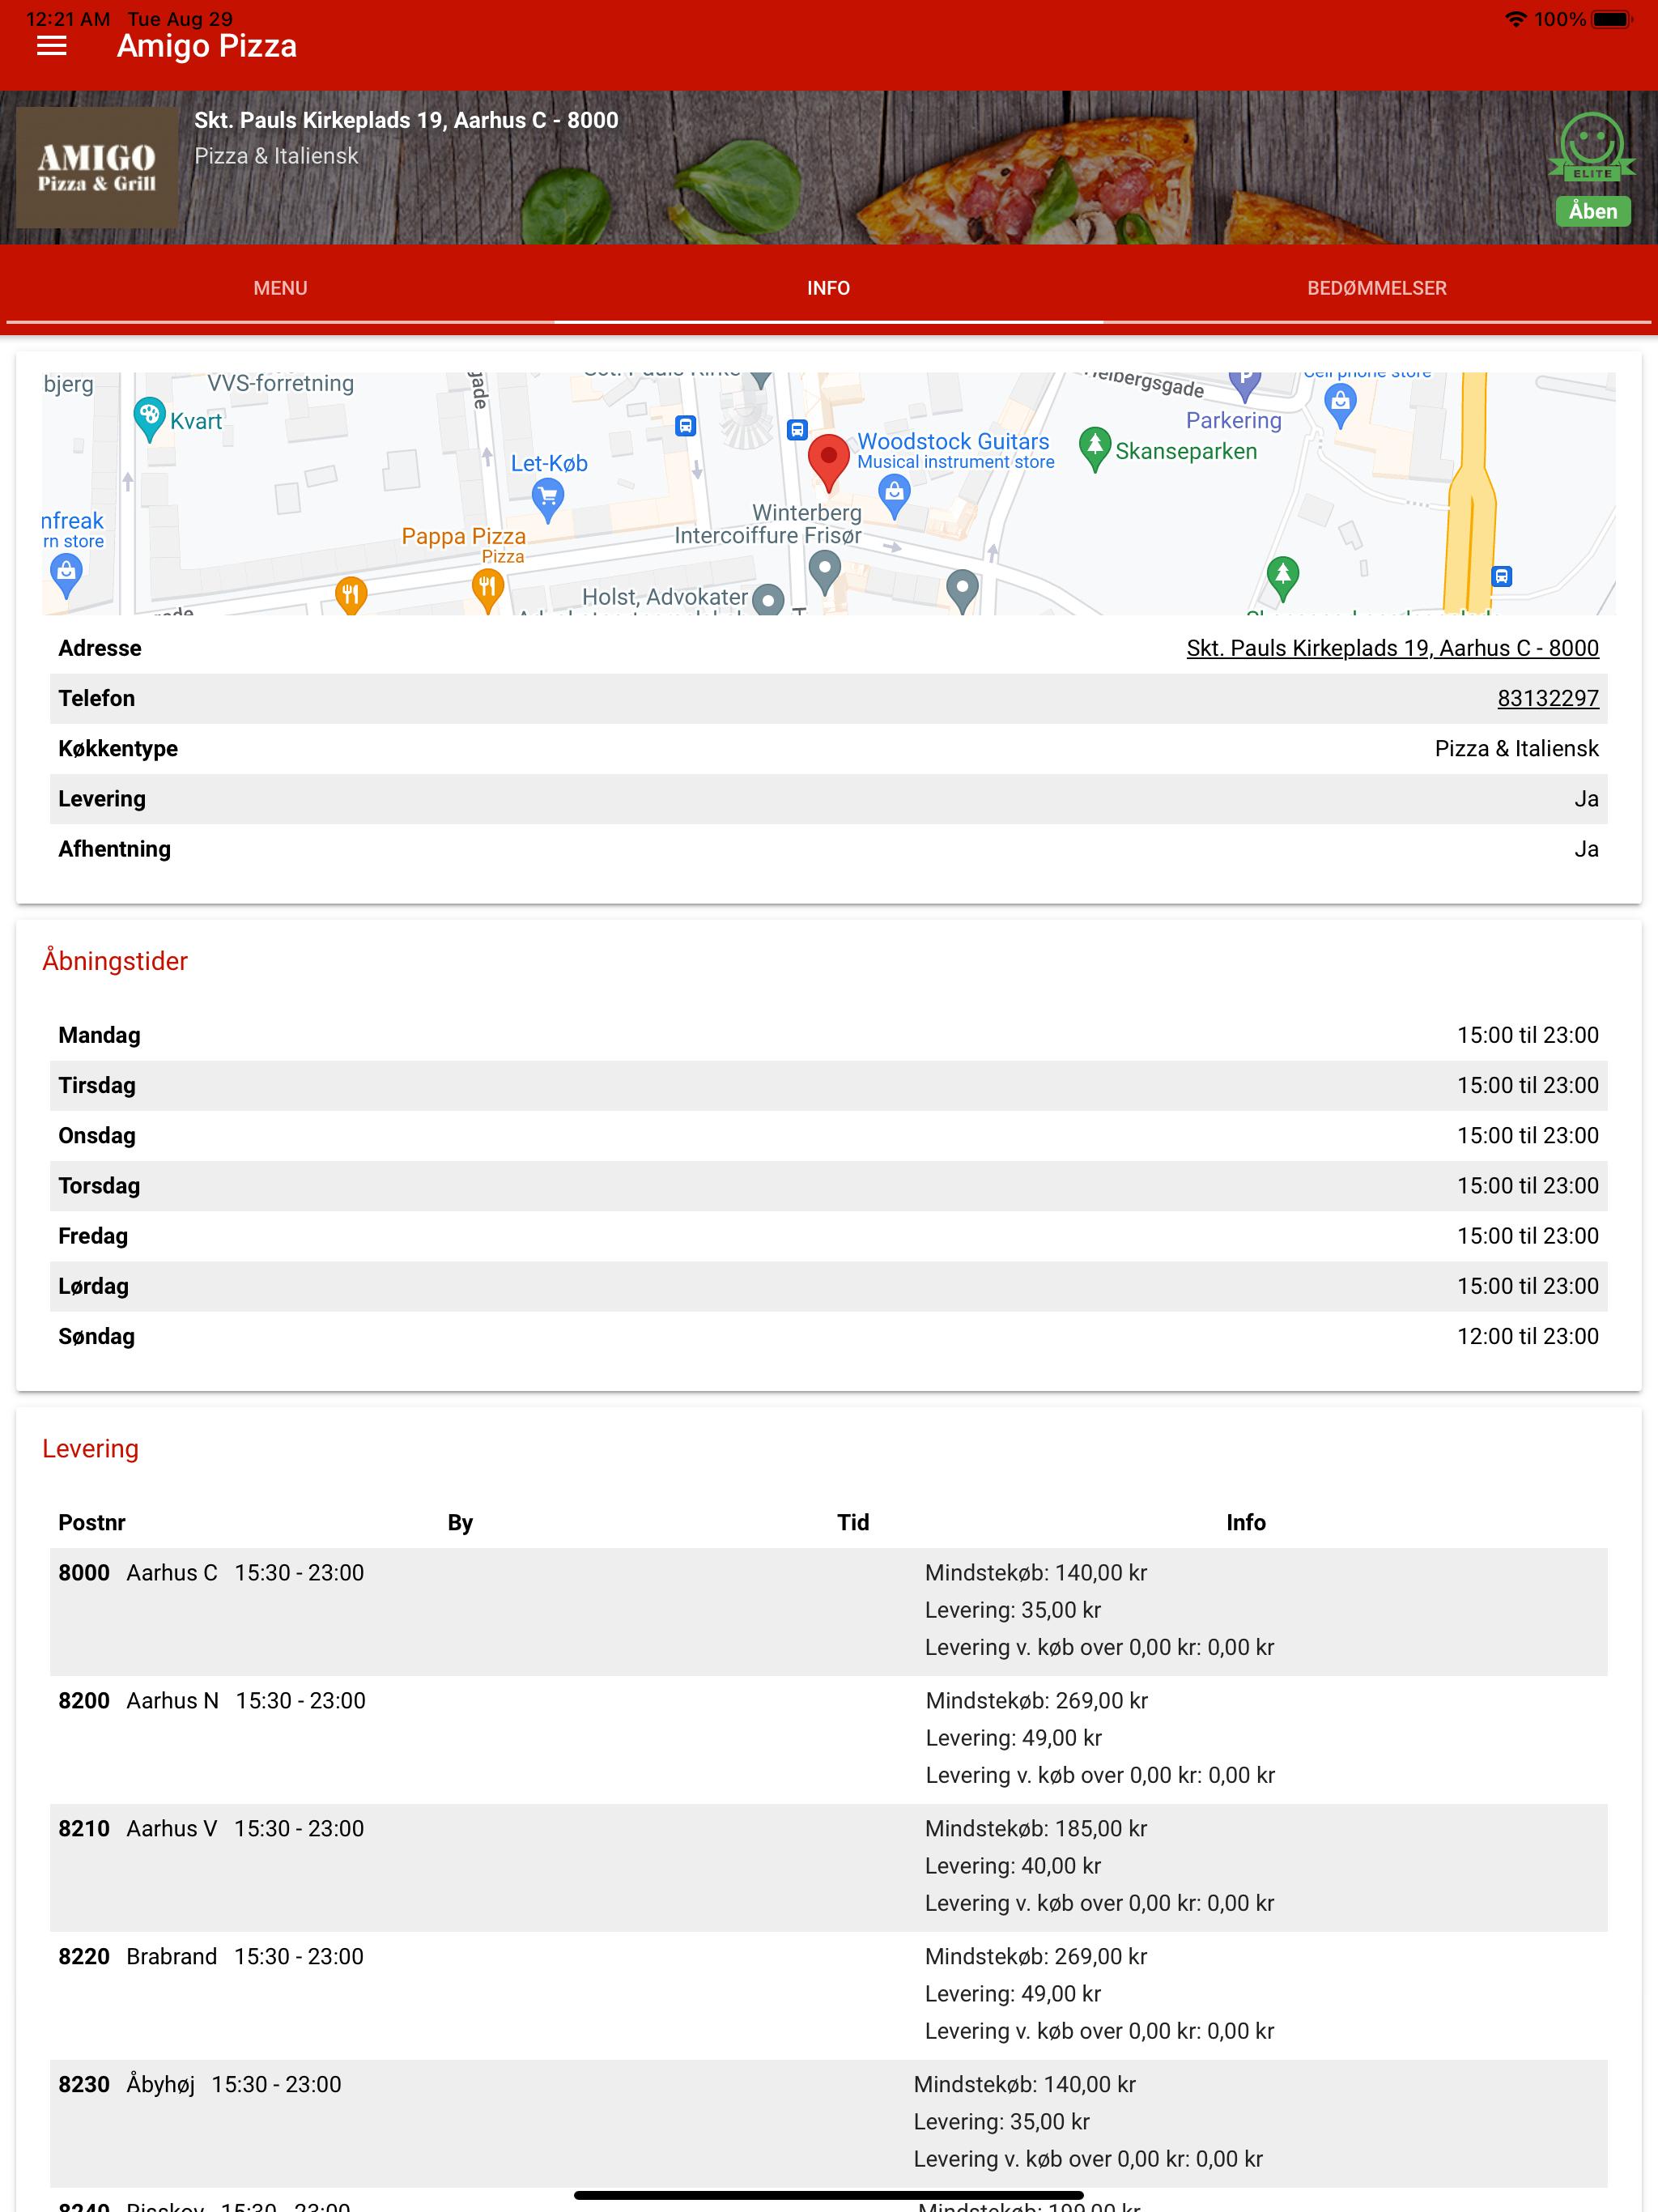Select the 8000 Aarhus C delivery row
The image size is (1658, 2212).
tap(828, 1611)
